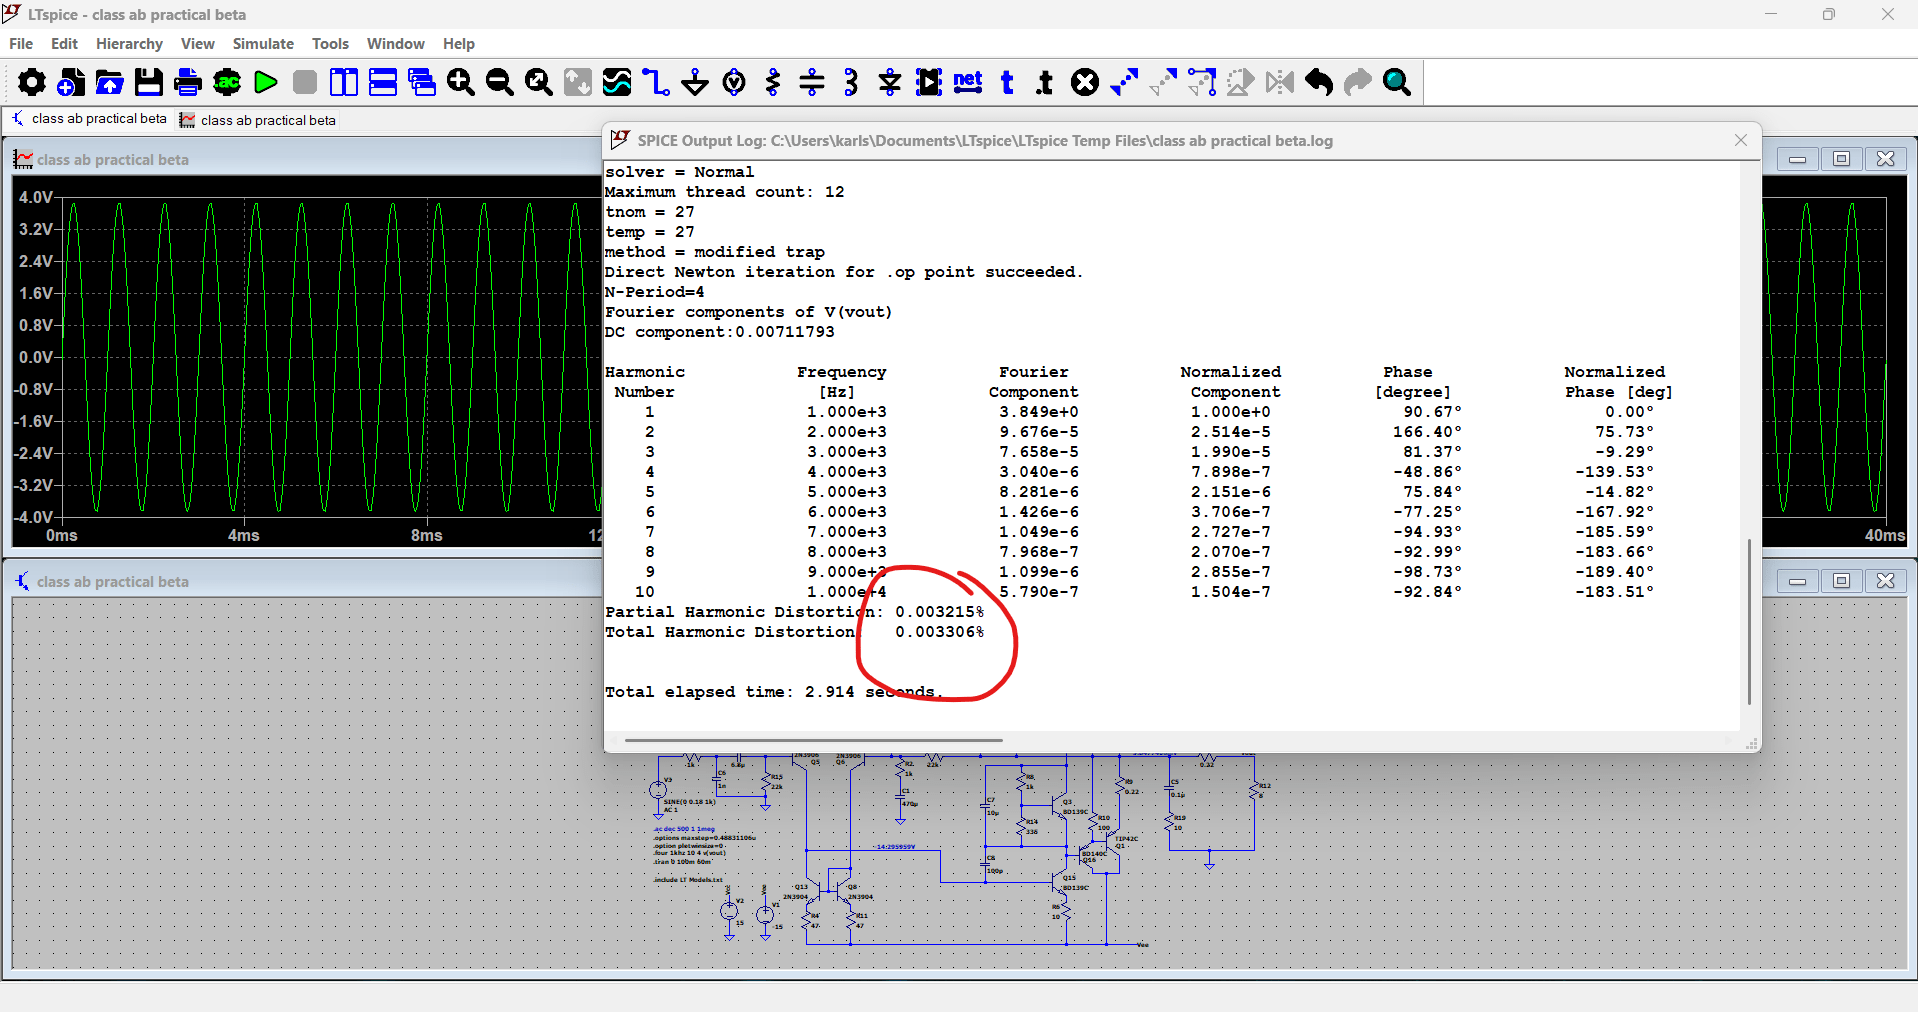This screenshot has width=1918, height=1012.
Task: Click the 4ms label on the time axis
Action: (x=244, y=536)
